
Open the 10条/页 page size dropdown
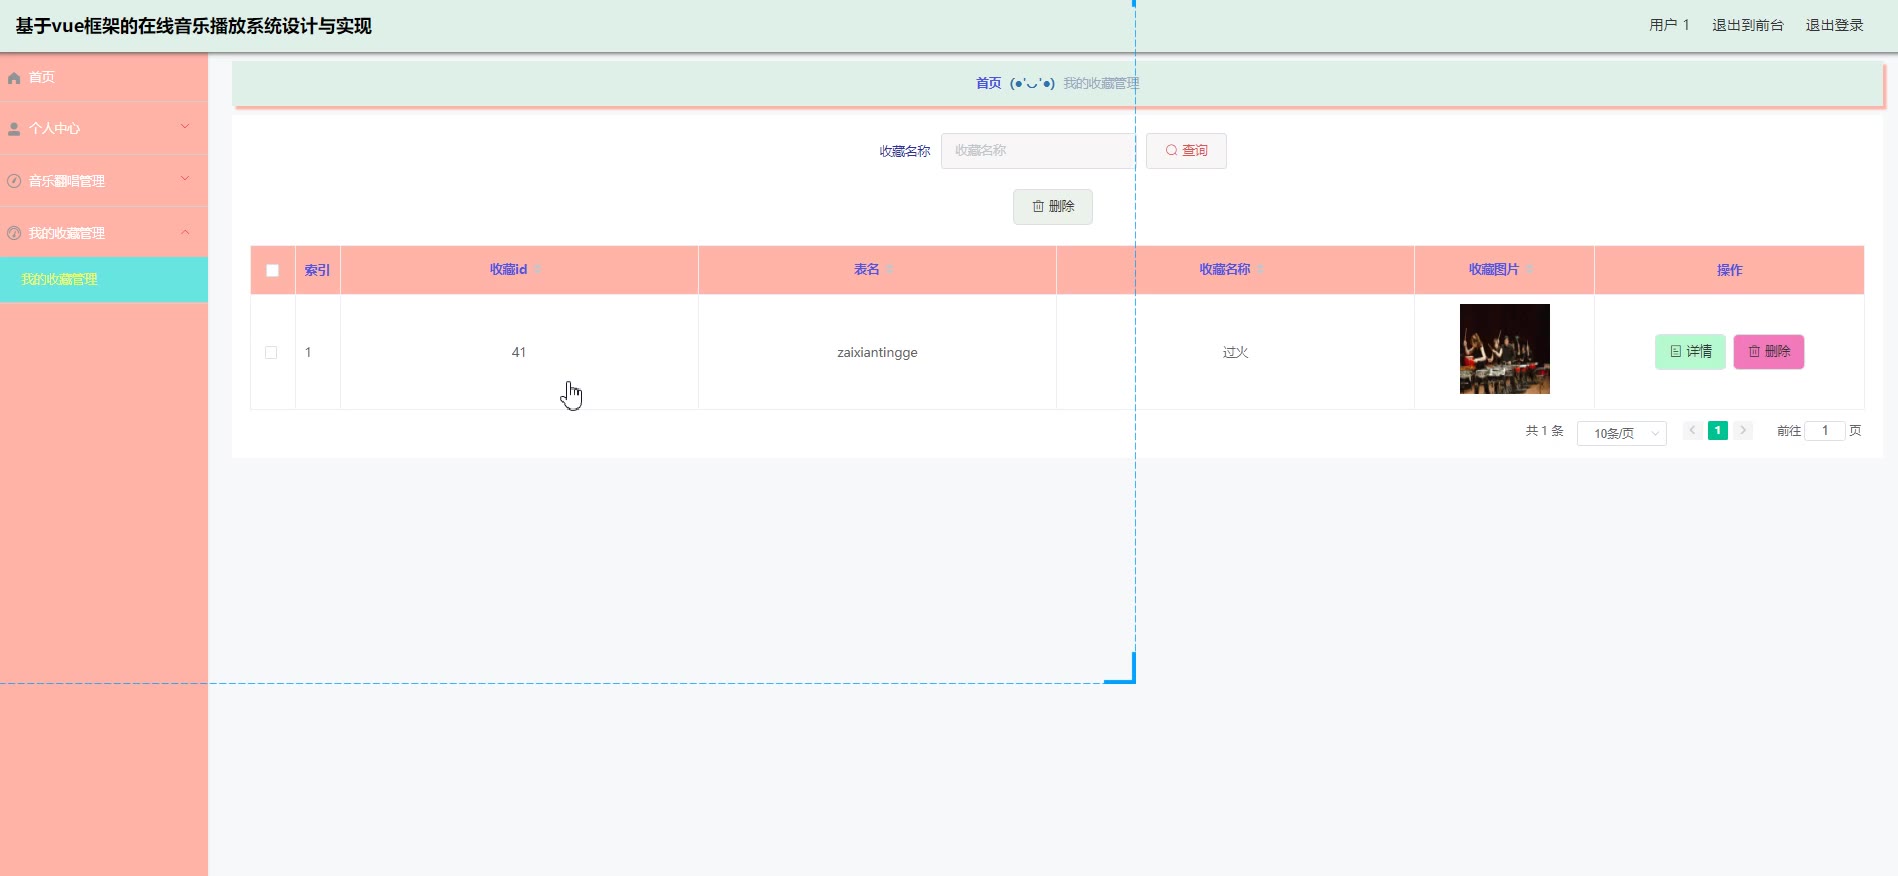point(1622,433)
